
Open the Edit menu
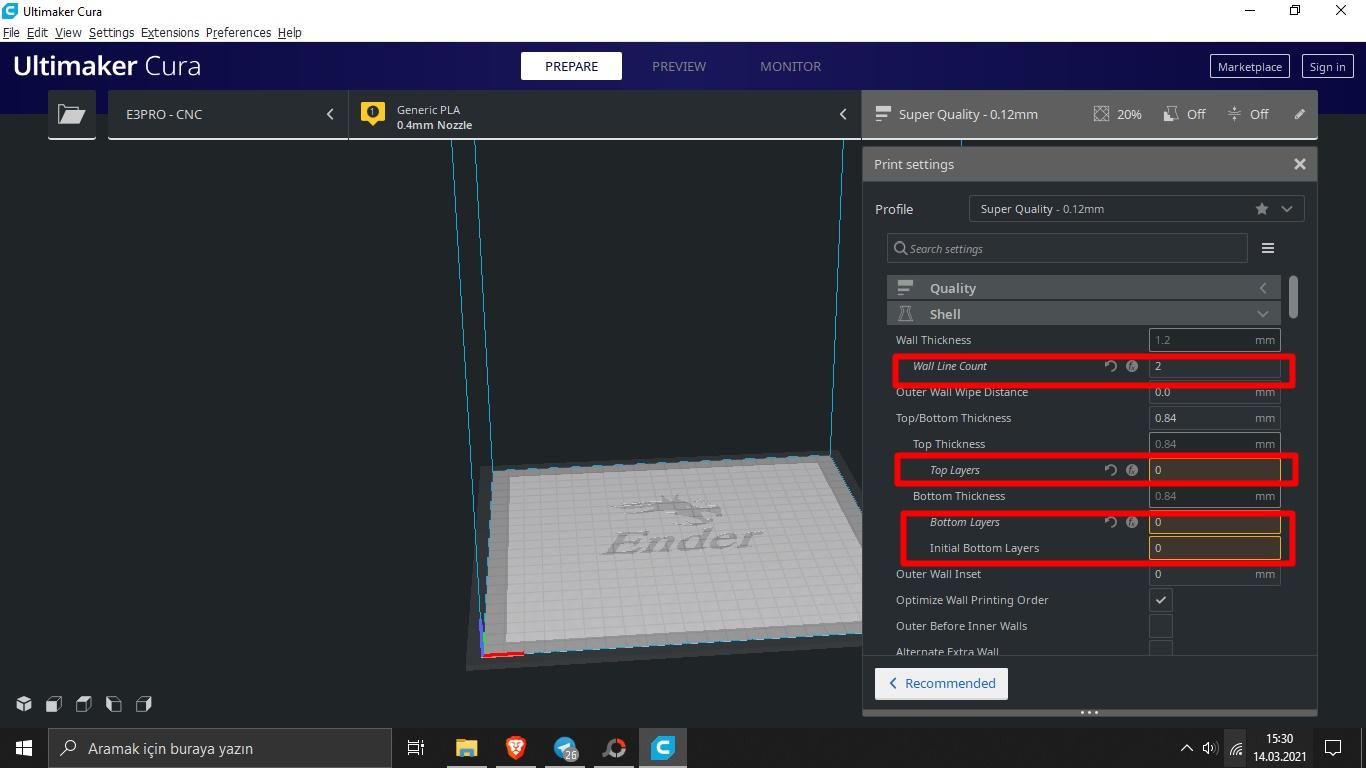pyautogui.click(x=37, y=32)
